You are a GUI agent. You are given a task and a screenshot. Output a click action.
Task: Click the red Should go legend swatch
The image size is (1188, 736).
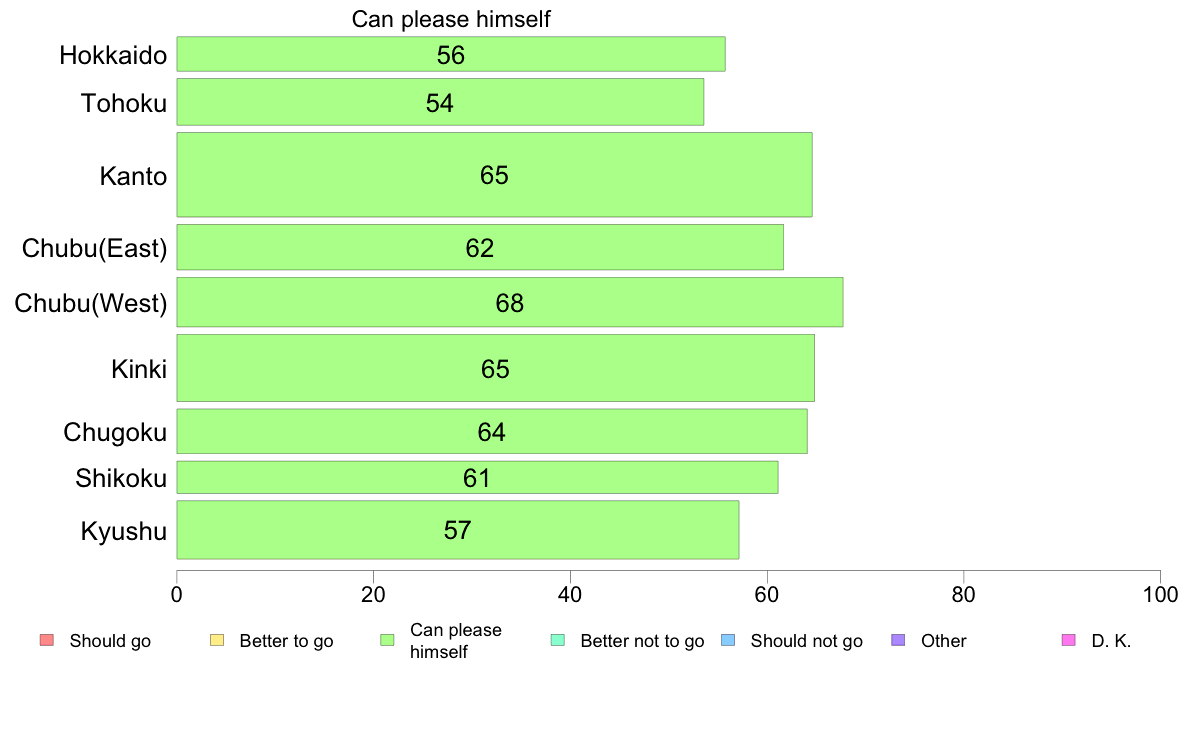click(x=47, y=640)
